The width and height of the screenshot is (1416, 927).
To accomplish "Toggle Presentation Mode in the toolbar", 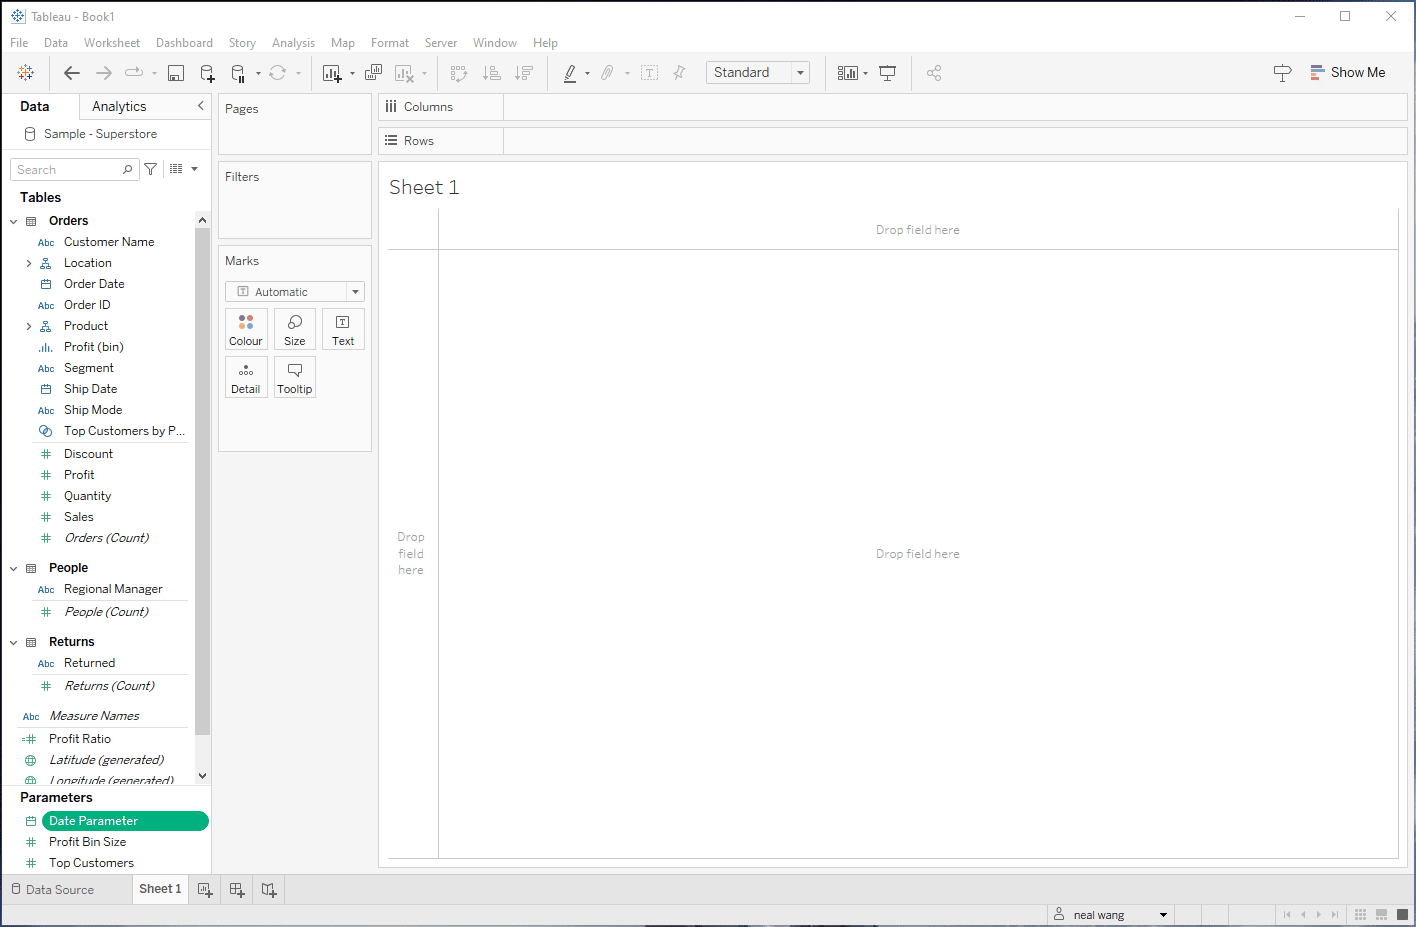I will [x=887, y=73].
